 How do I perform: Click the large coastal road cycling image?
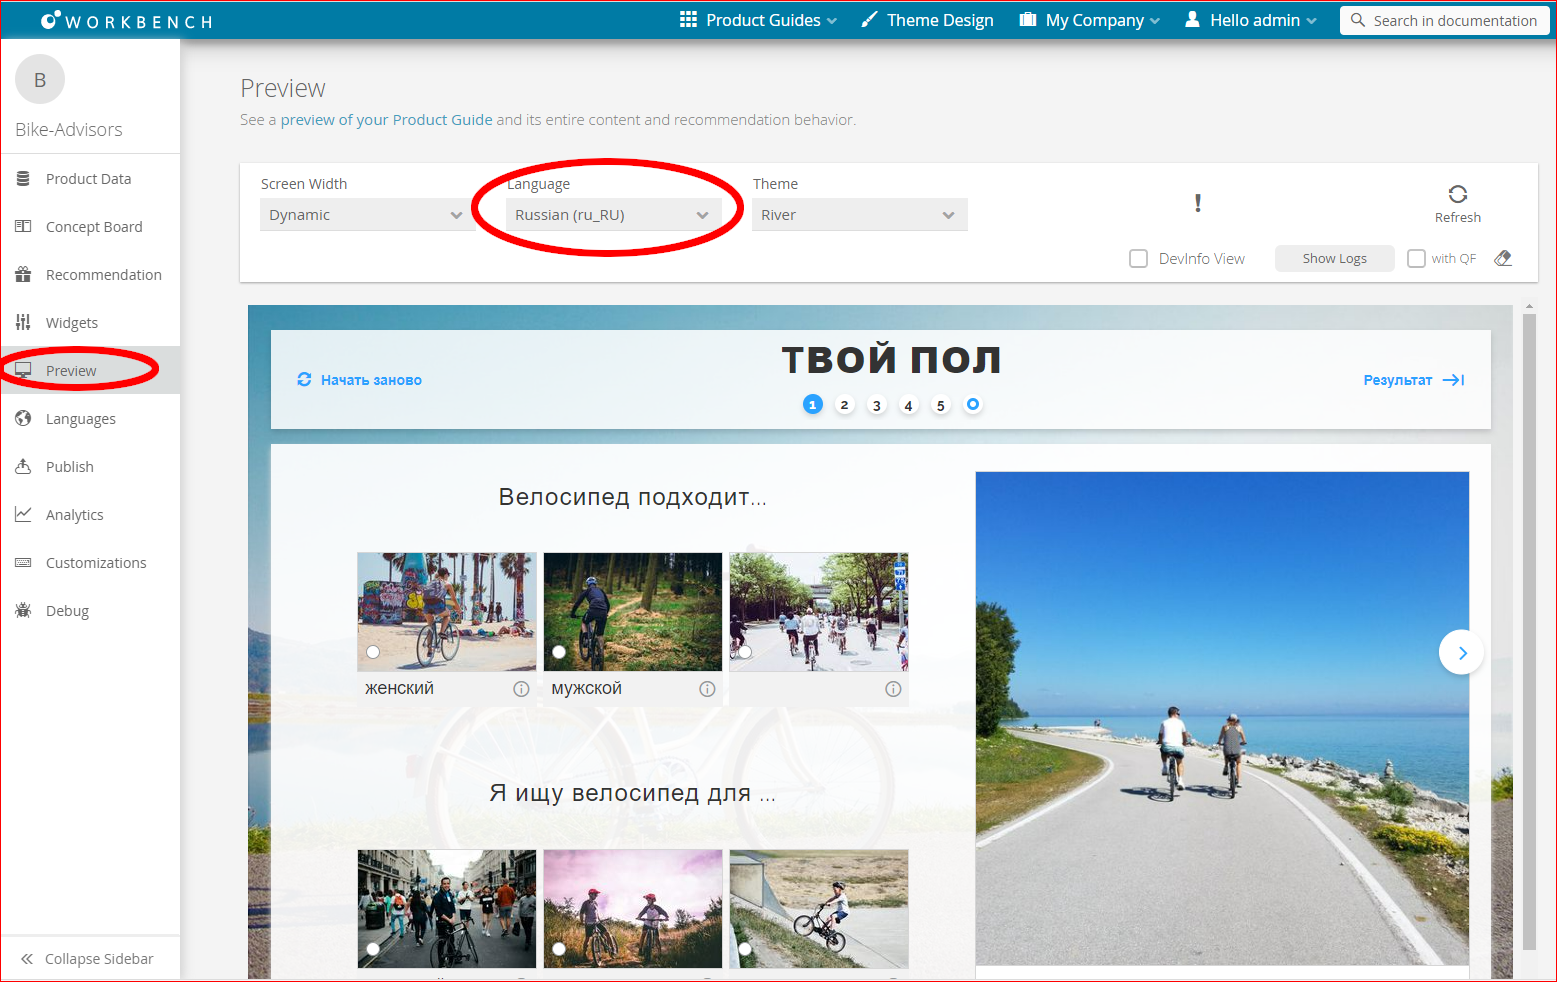1222,718
